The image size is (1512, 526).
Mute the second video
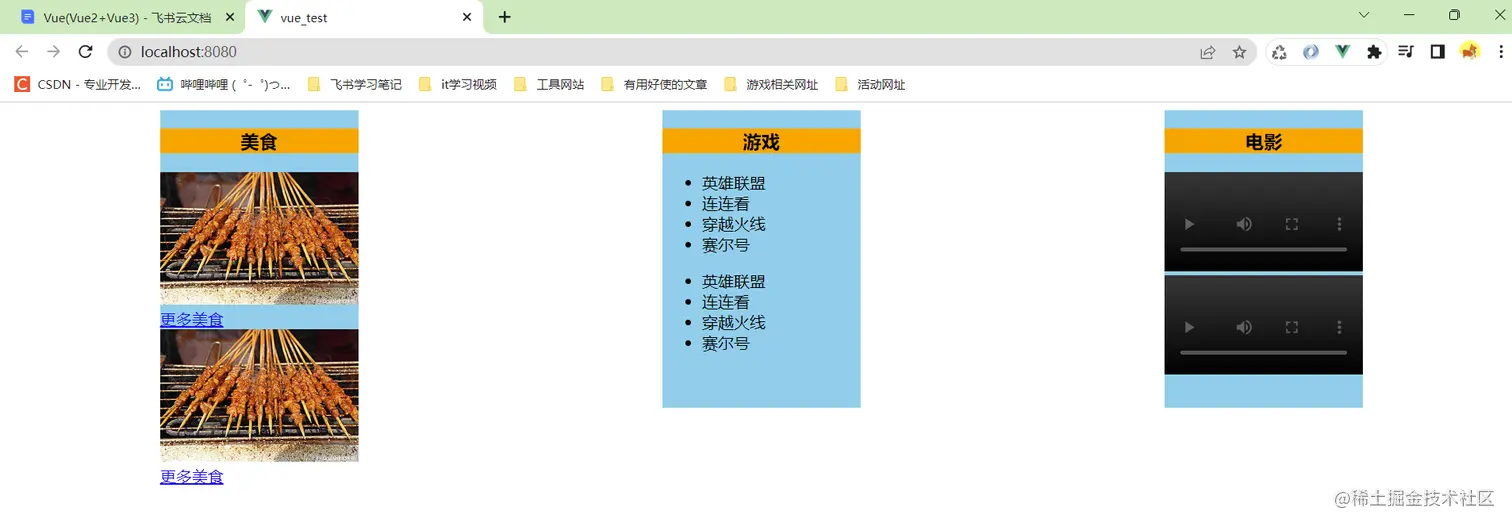[x=1243, y=327]
